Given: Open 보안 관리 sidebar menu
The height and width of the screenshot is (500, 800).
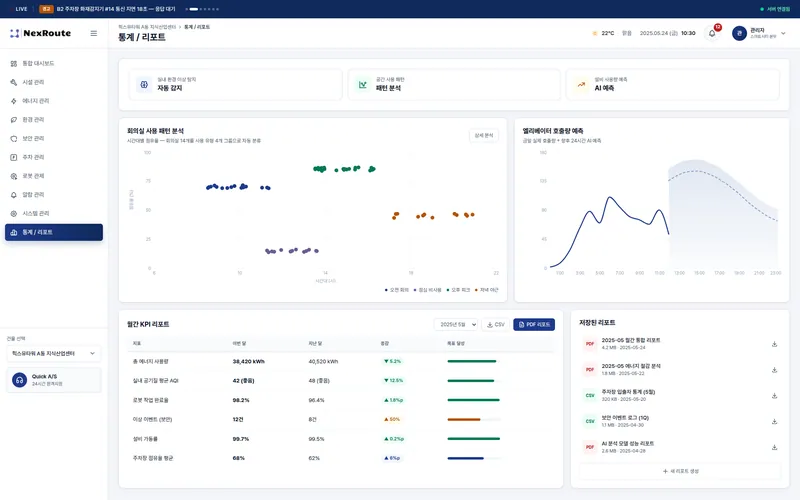Looking at the screenshot, I should pos(54,138).
